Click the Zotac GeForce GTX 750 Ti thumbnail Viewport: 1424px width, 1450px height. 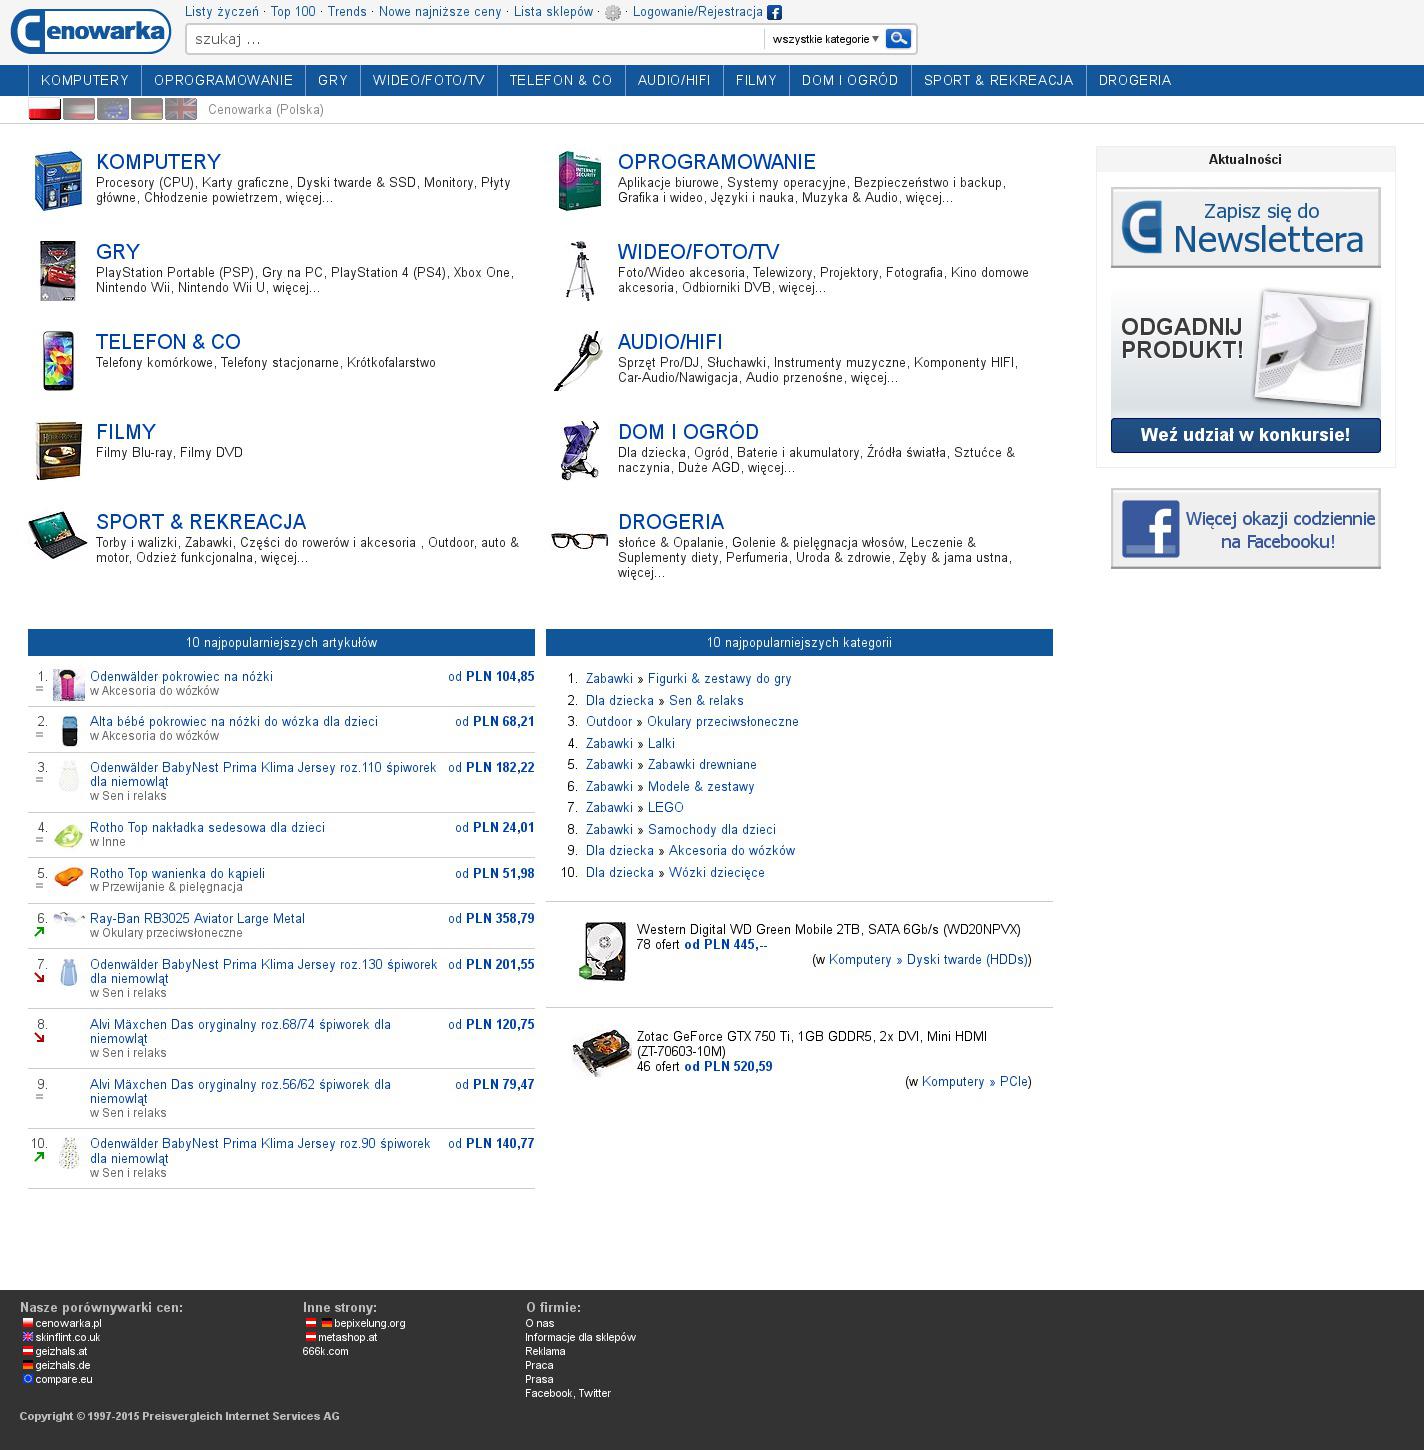click(x=601, y=1053)
